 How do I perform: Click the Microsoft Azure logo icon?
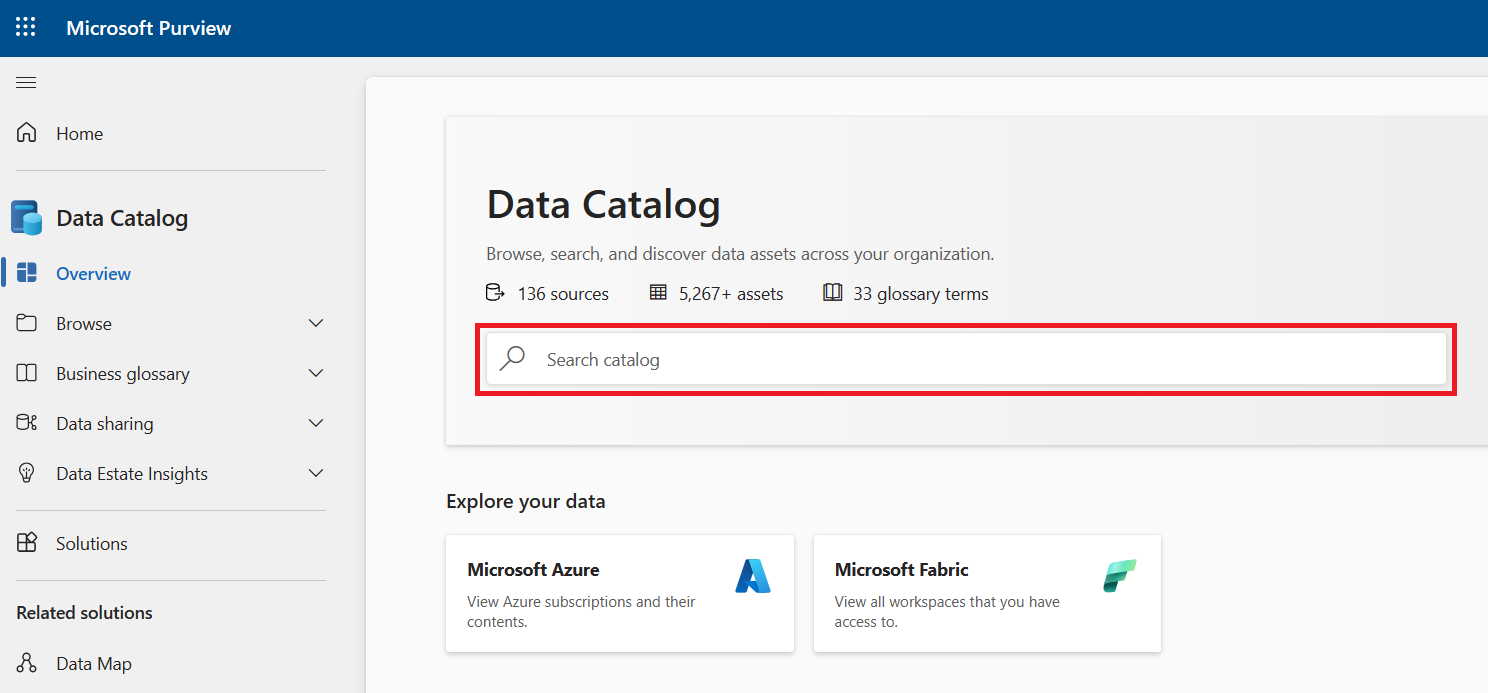point(753,576)
